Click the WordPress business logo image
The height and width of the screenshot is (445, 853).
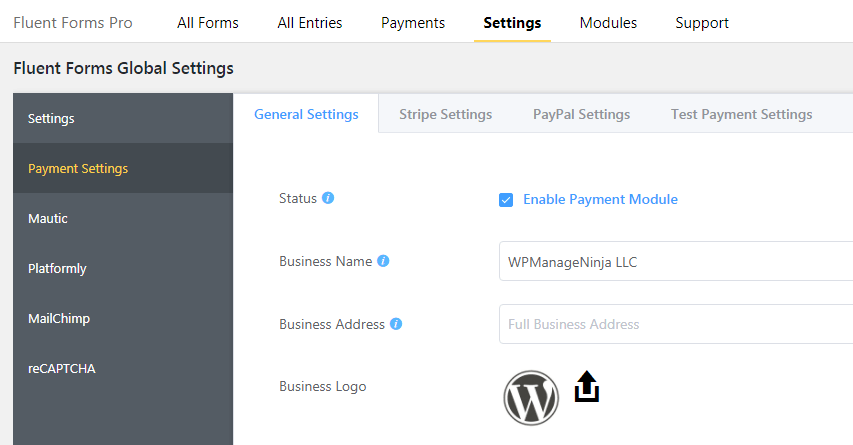[531, 398]
